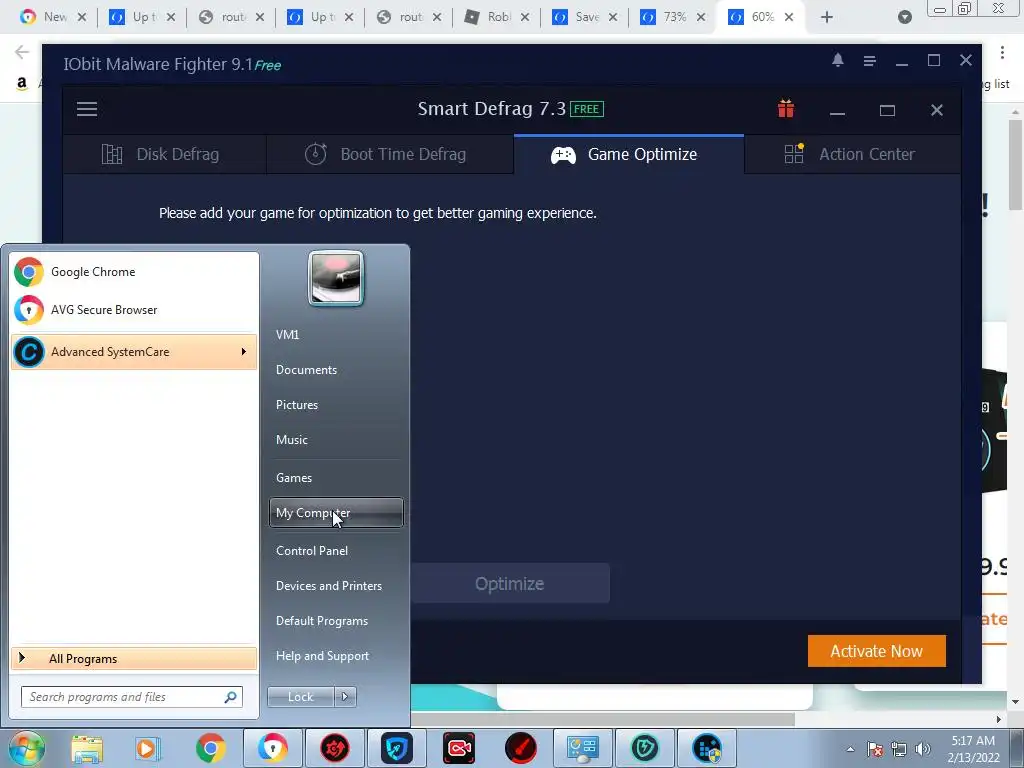Viewport: 1024px width, 768px height.
Task: Click the taskbar clock showing 5:17 AM
Action: [973, 749]
